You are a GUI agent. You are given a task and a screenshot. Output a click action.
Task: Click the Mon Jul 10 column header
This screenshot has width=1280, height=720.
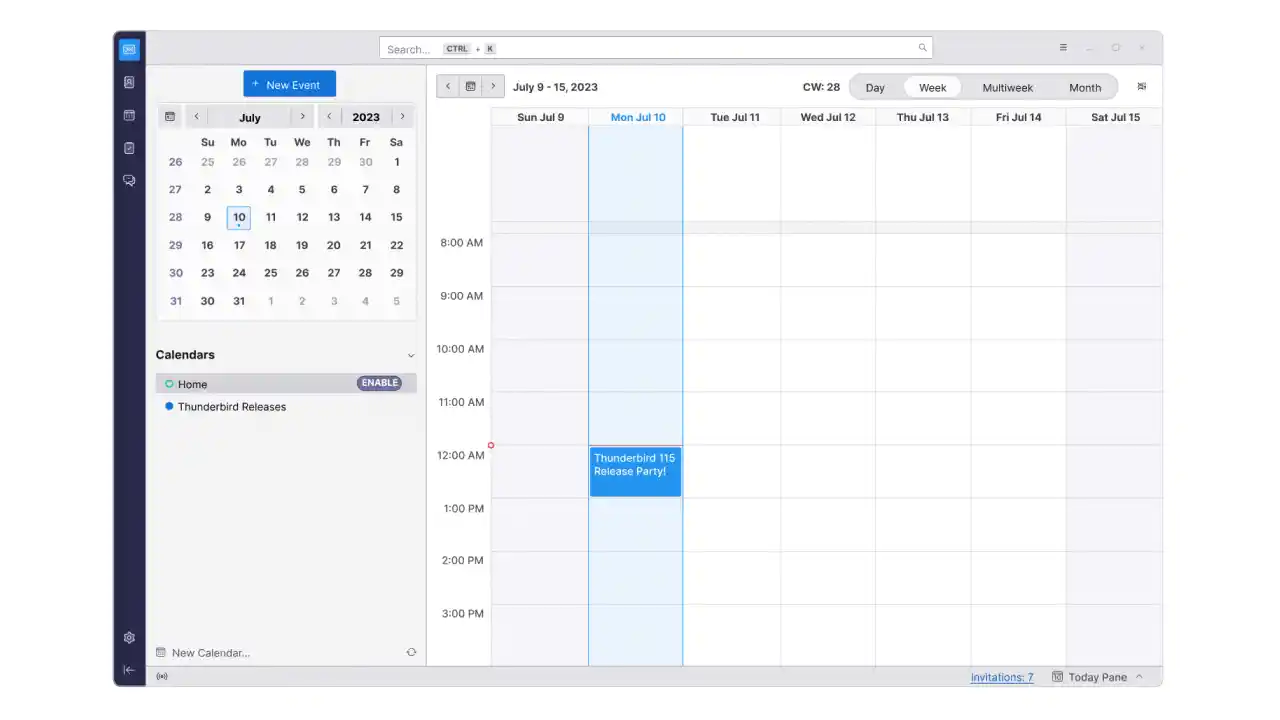(x=637, y=117)
